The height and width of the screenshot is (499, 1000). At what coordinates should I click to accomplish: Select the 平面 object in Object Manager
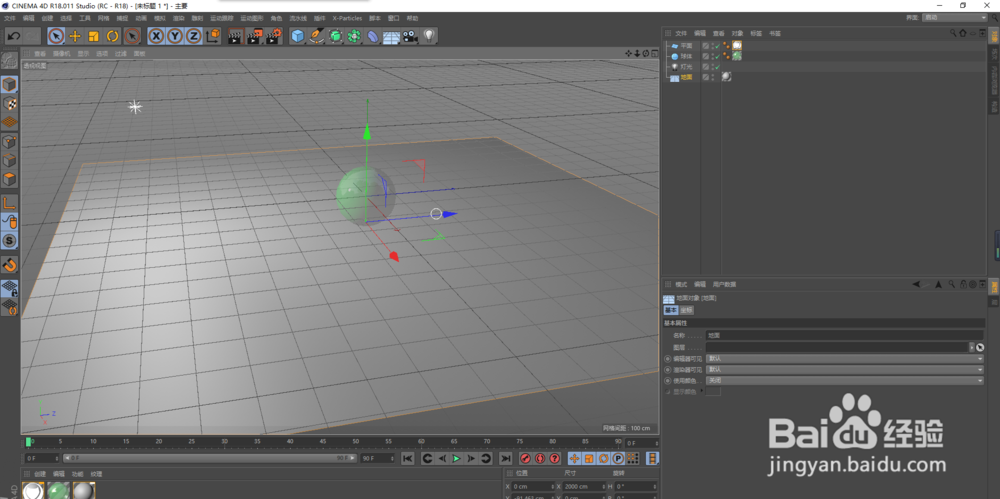tap(686, 46)
